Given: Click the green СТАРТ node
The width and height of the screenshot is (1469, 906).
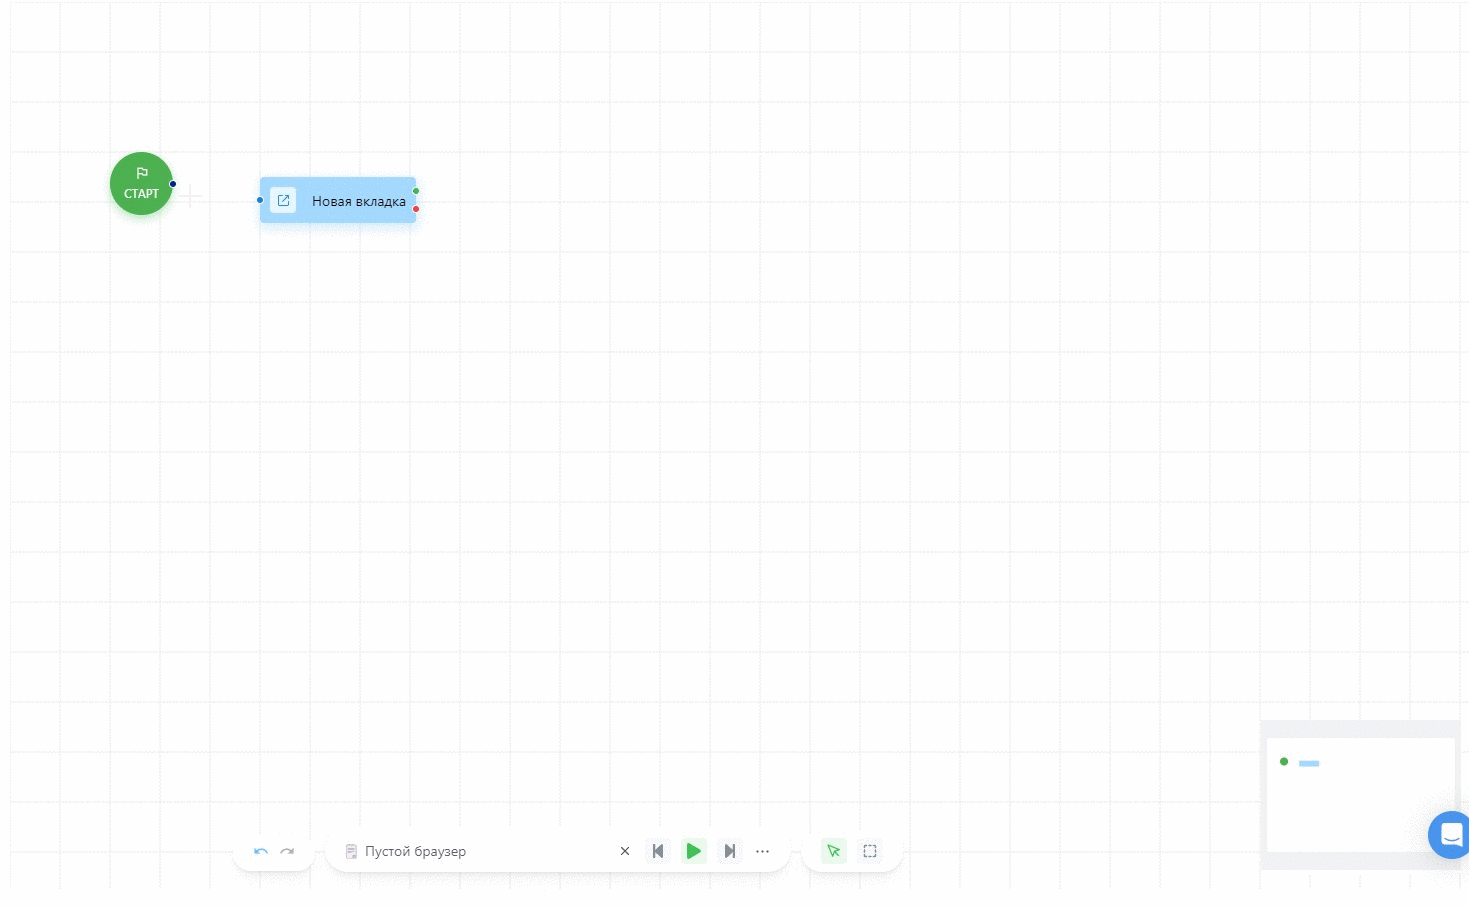Looking at the screenshot, I should [x=141, y=183].
